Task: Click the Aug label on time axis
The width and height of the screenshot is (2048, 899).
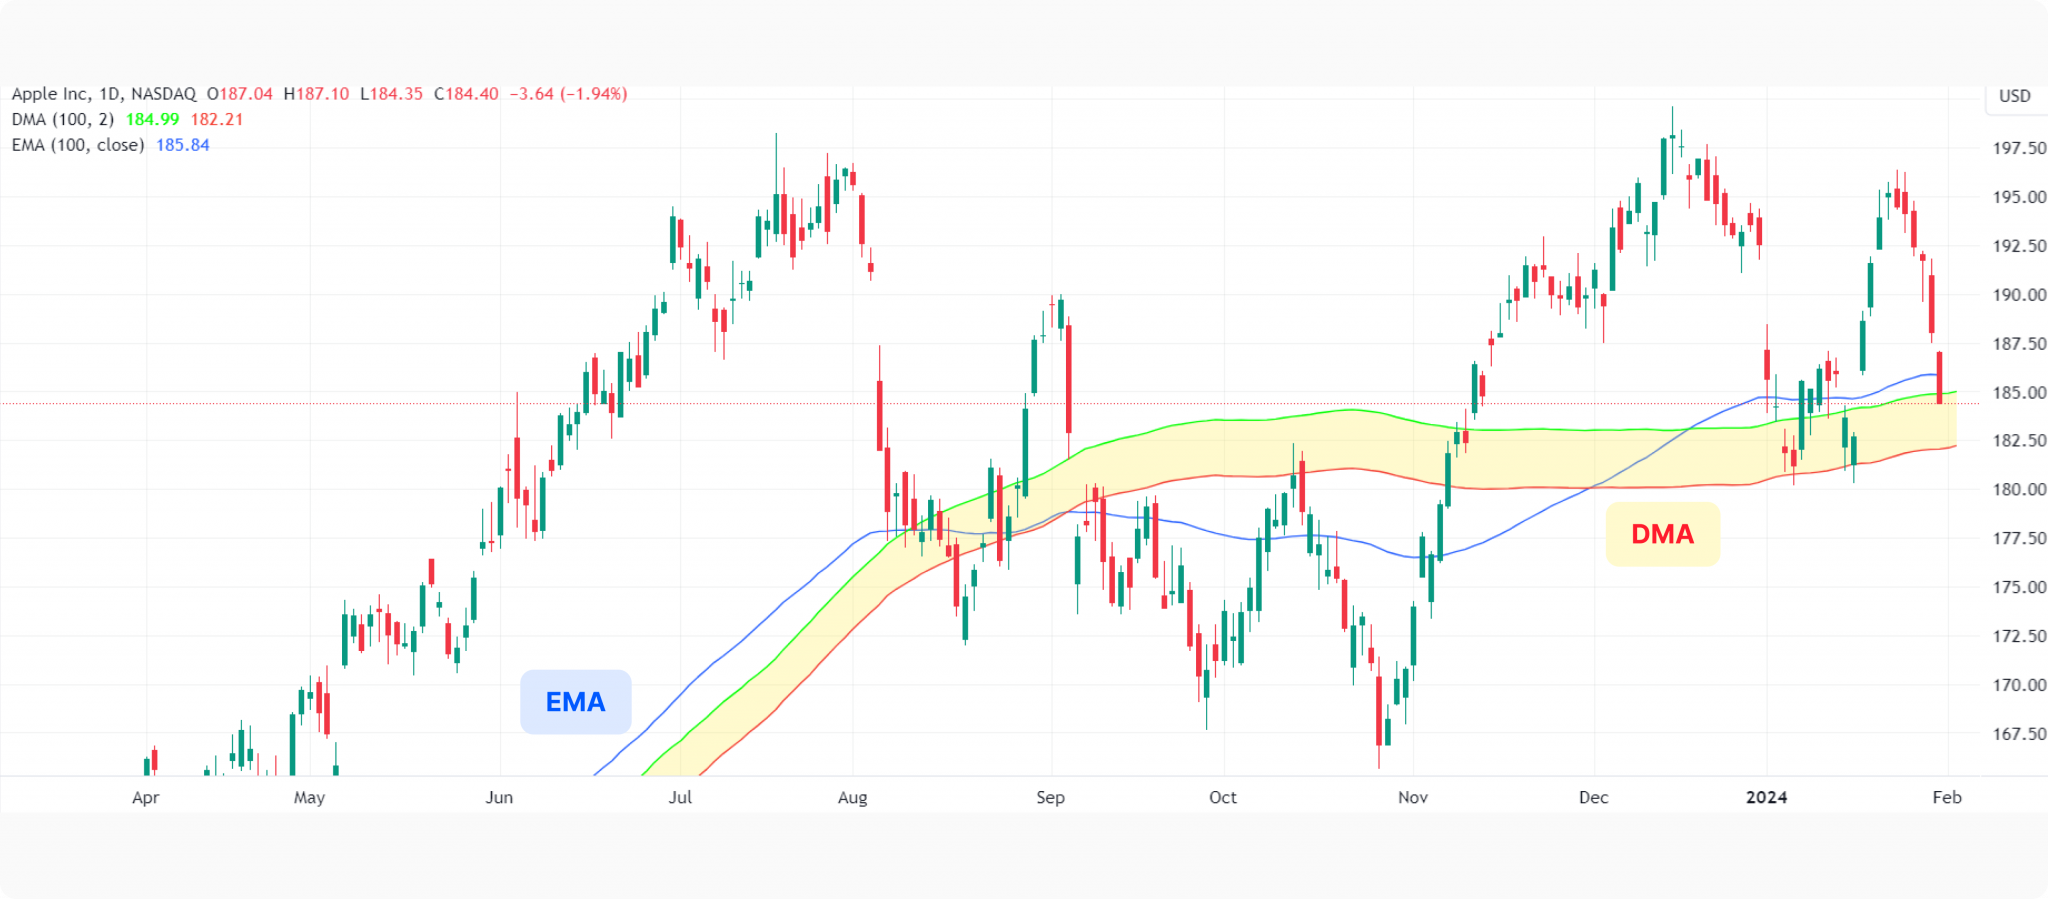Action: click(x=852, y=797)
